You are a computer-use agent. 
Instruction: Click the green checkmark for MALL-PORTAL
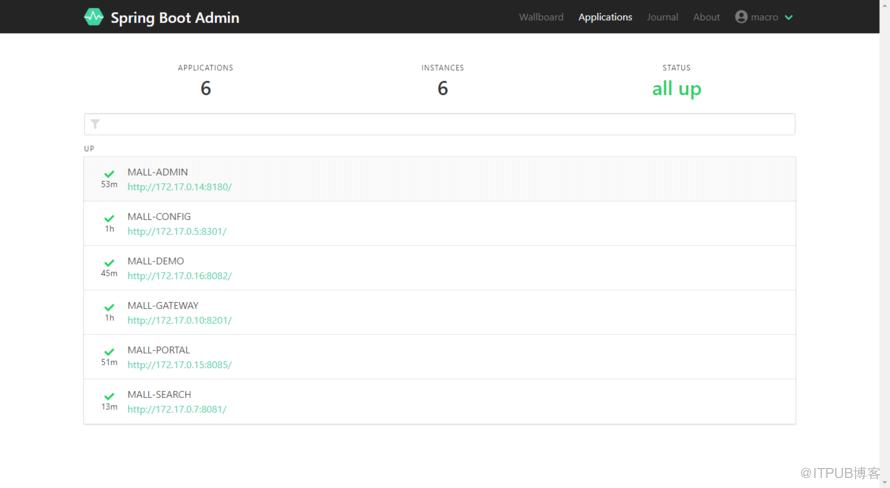pos(109,352)
